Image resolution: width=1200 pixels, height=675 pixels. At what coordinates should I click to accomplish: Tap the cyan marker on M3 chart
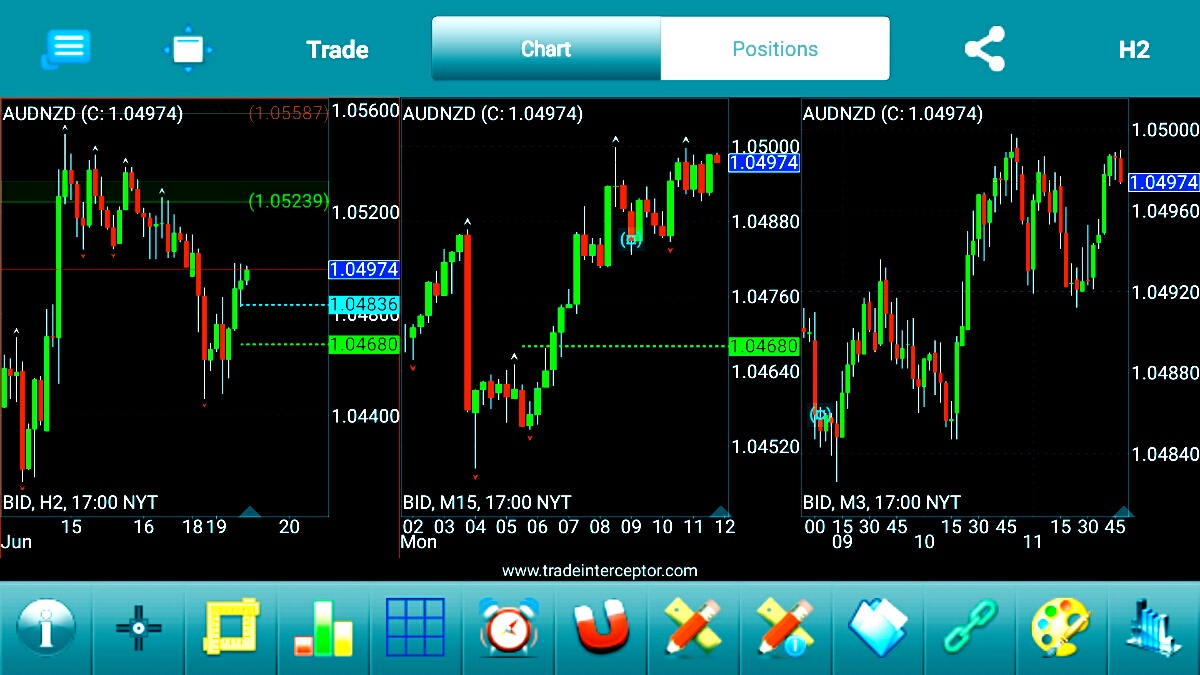820,414
